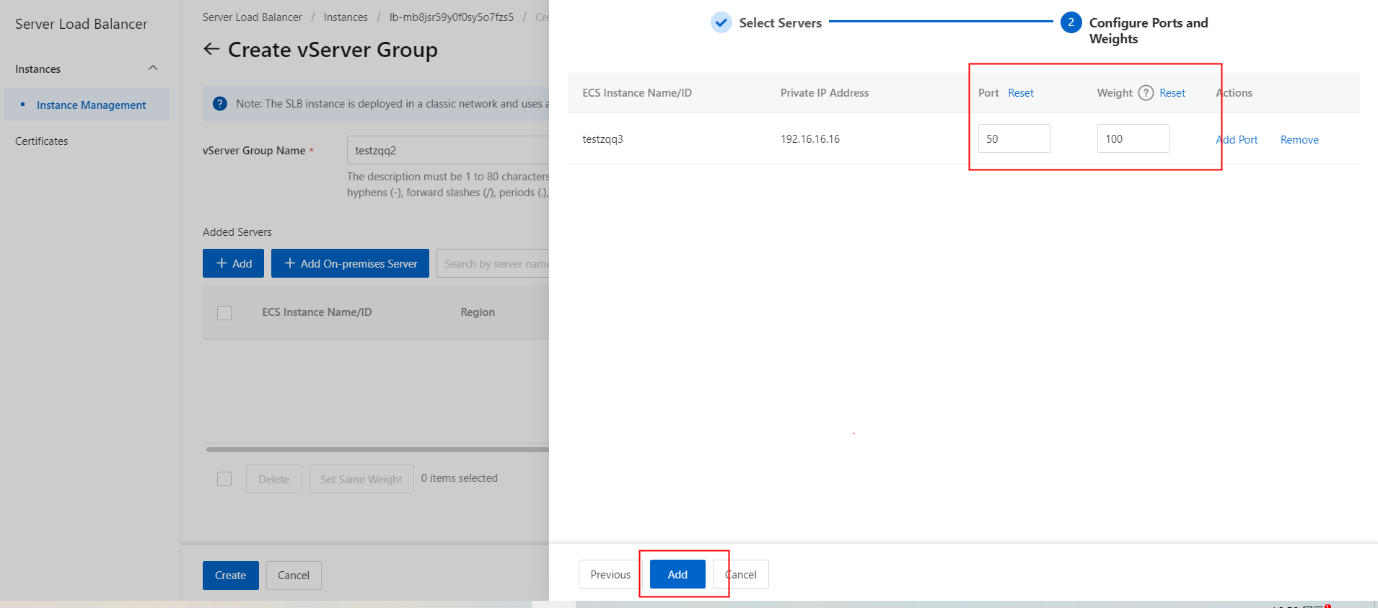Click the search by server name field
The width and height of the screenshot is (1378, 608).
point(493,263)
